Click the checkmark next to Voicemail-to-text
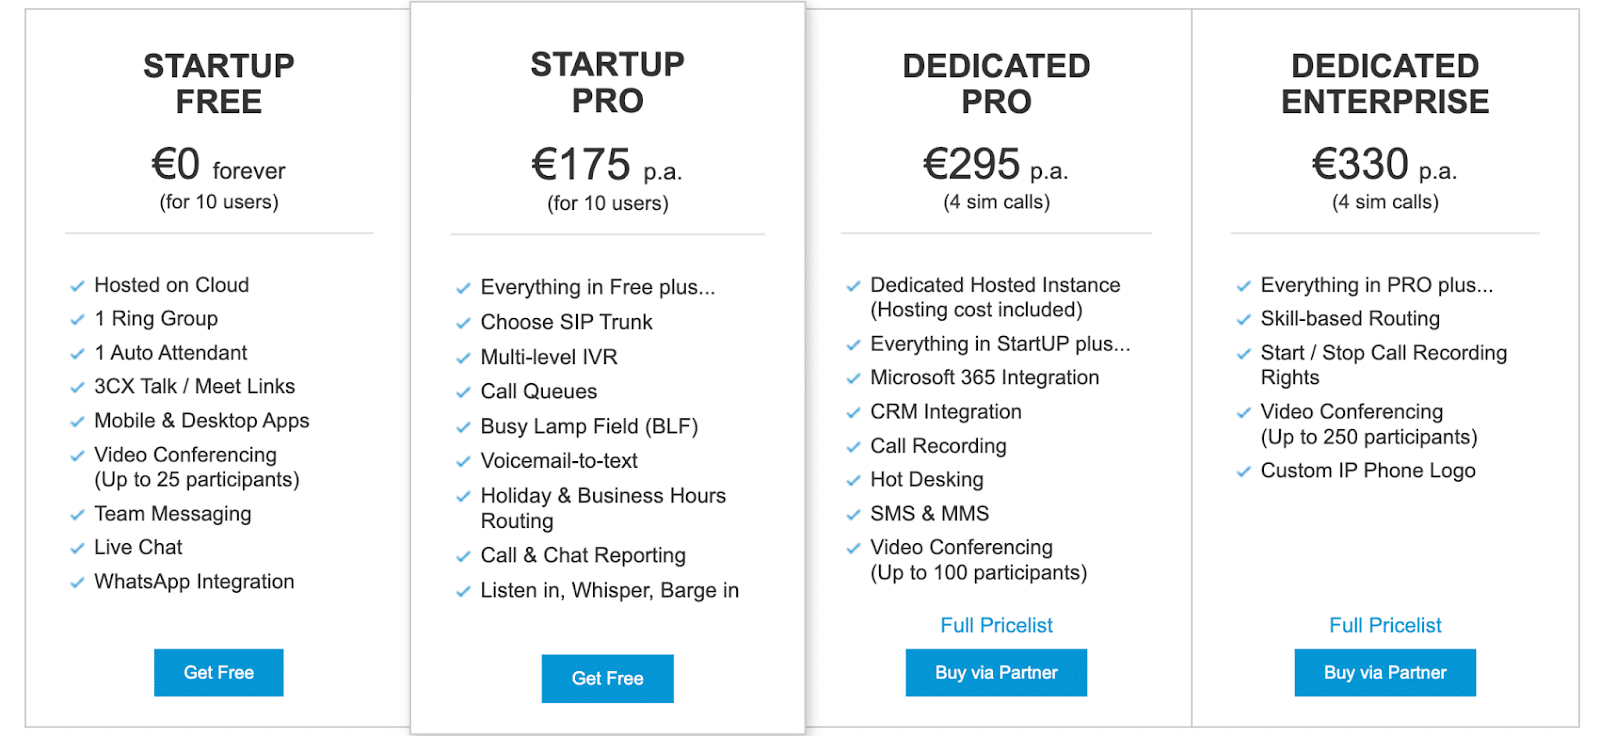1600x736 pixels. [464, 461]
